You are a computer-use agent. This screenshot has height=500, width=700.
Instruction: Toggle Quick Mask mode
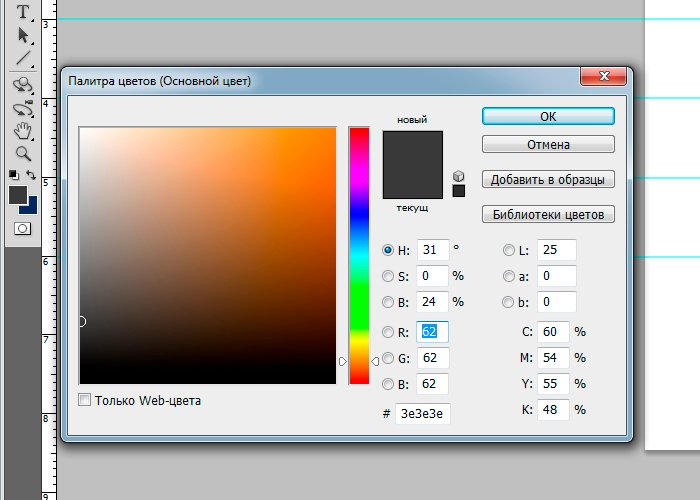(22, 228)
